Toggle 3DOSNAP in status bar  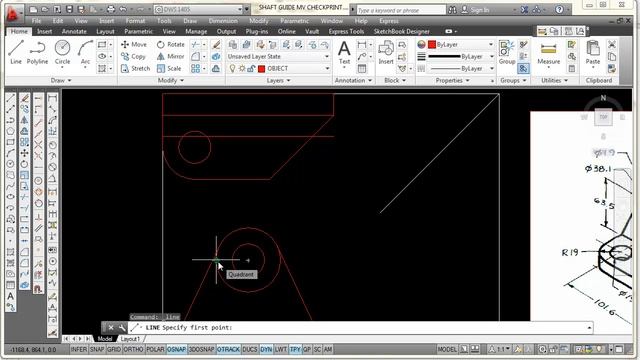(202, 349)
